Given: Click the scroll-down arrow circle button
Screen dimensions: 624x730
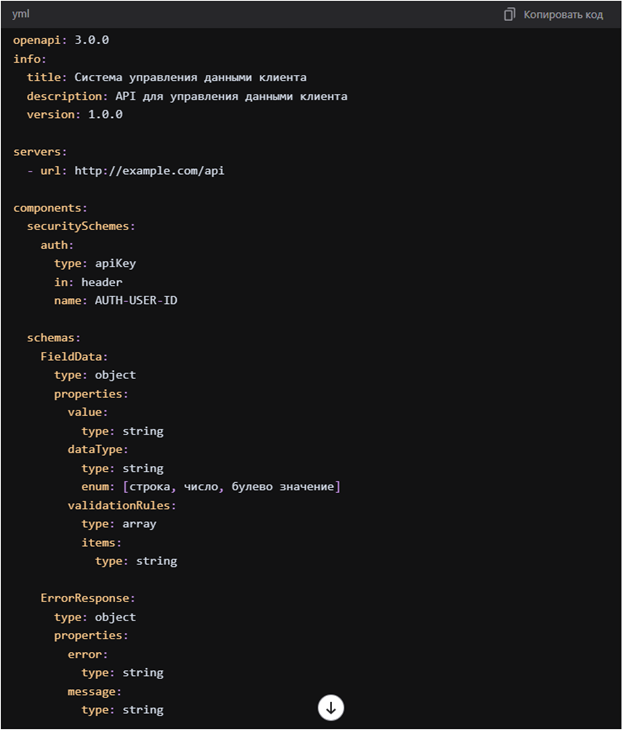Looking at the screenshot, I should [x=331, y=708].
